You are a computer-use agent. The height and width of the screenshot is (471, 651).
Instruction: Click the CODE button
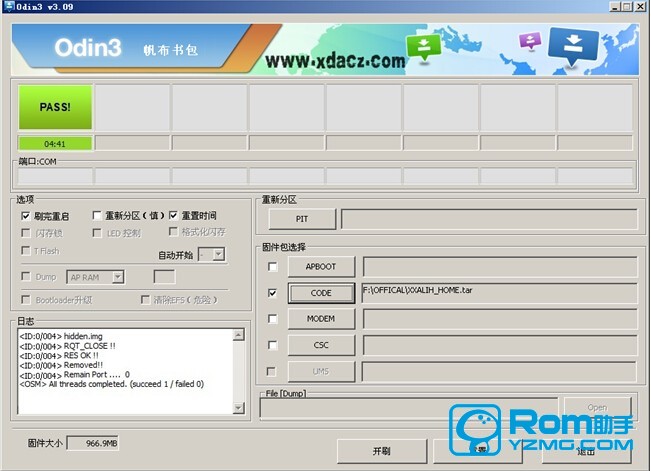tap(321, 293)
